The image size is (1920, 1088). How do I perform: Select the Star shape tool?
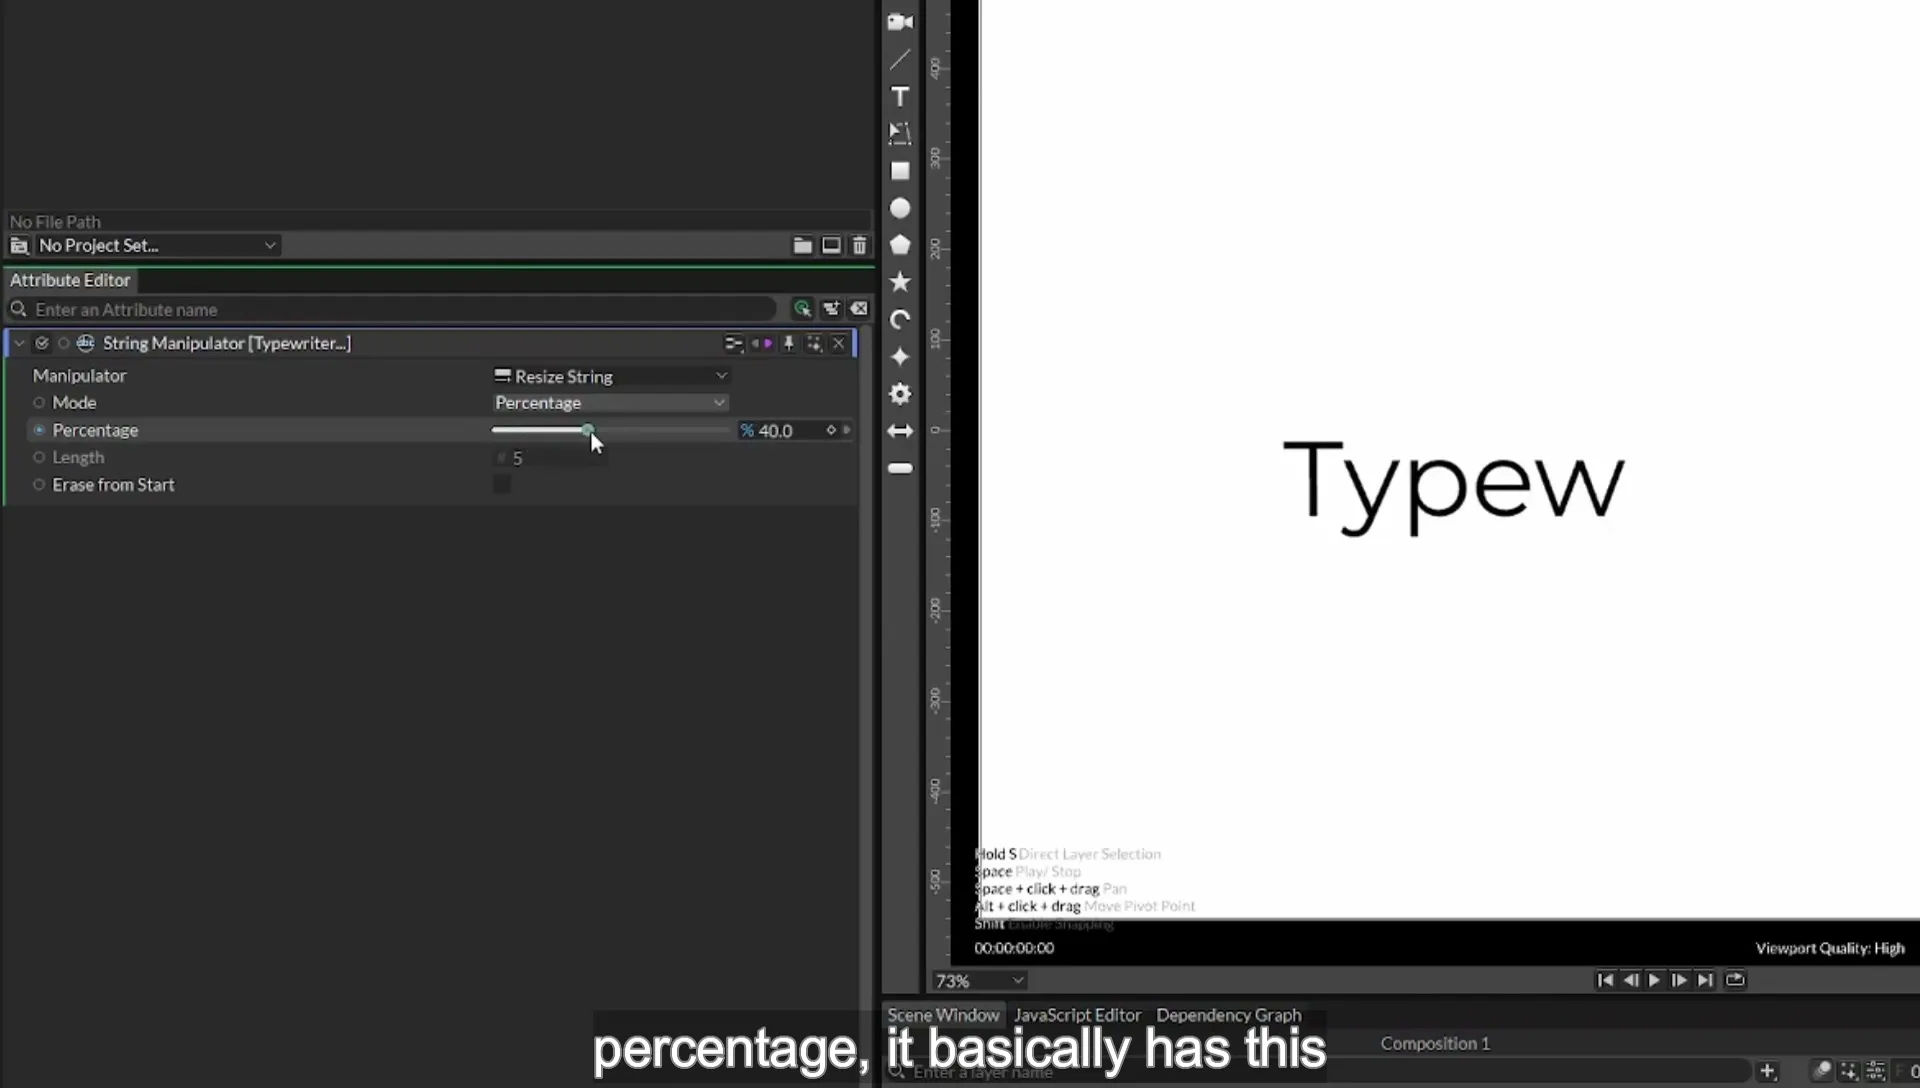tap(900, 282)
